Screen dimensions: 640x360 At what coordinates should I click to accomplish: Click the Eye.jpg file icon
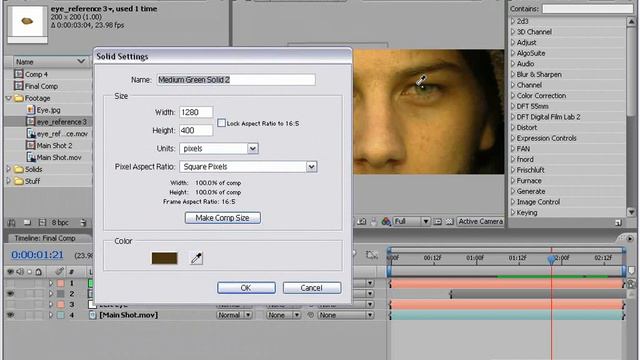(x=31, y=110)
